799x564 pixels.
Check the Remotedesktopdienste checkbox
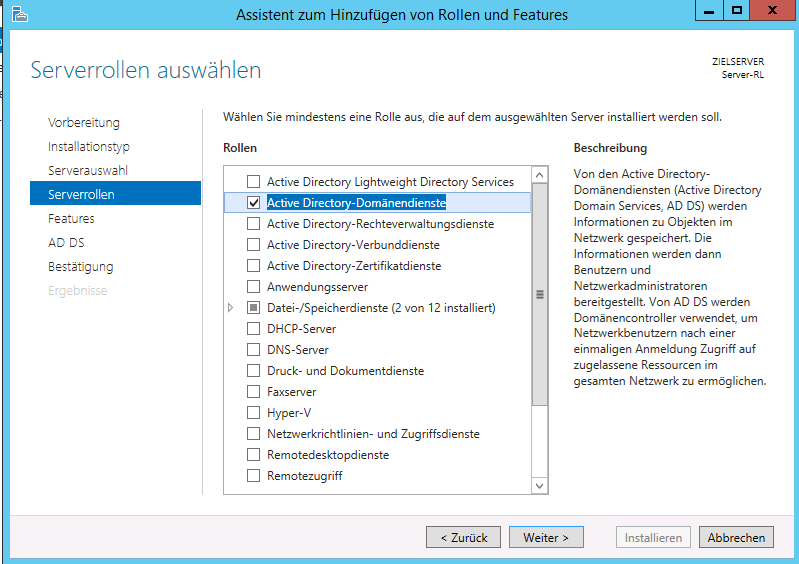pos(253,455)
